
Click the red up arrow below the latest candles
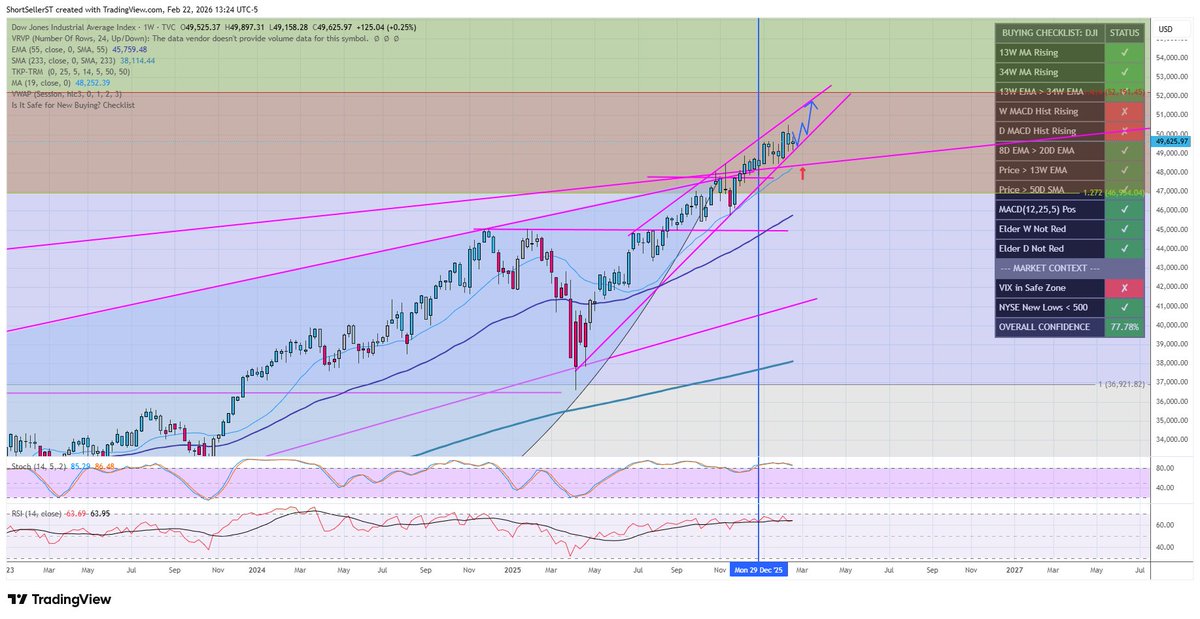(x=802, y=175)
